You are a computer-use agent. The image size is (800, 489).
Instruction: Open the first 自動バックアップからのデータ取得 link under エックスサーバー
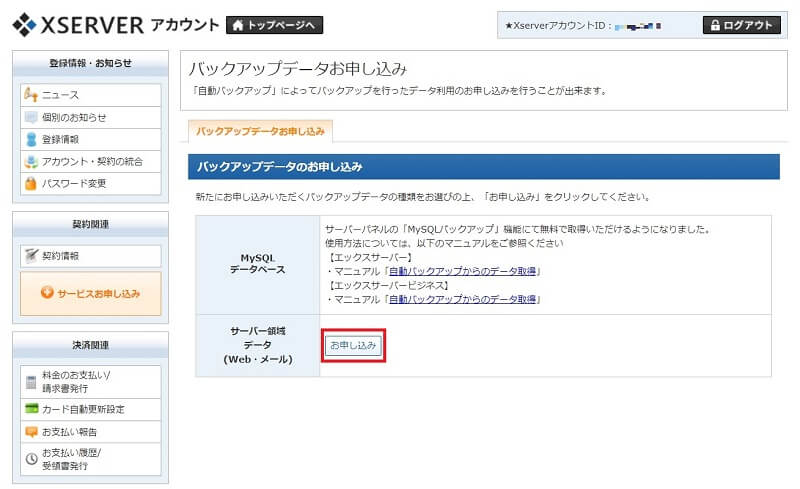pos(462,271)
